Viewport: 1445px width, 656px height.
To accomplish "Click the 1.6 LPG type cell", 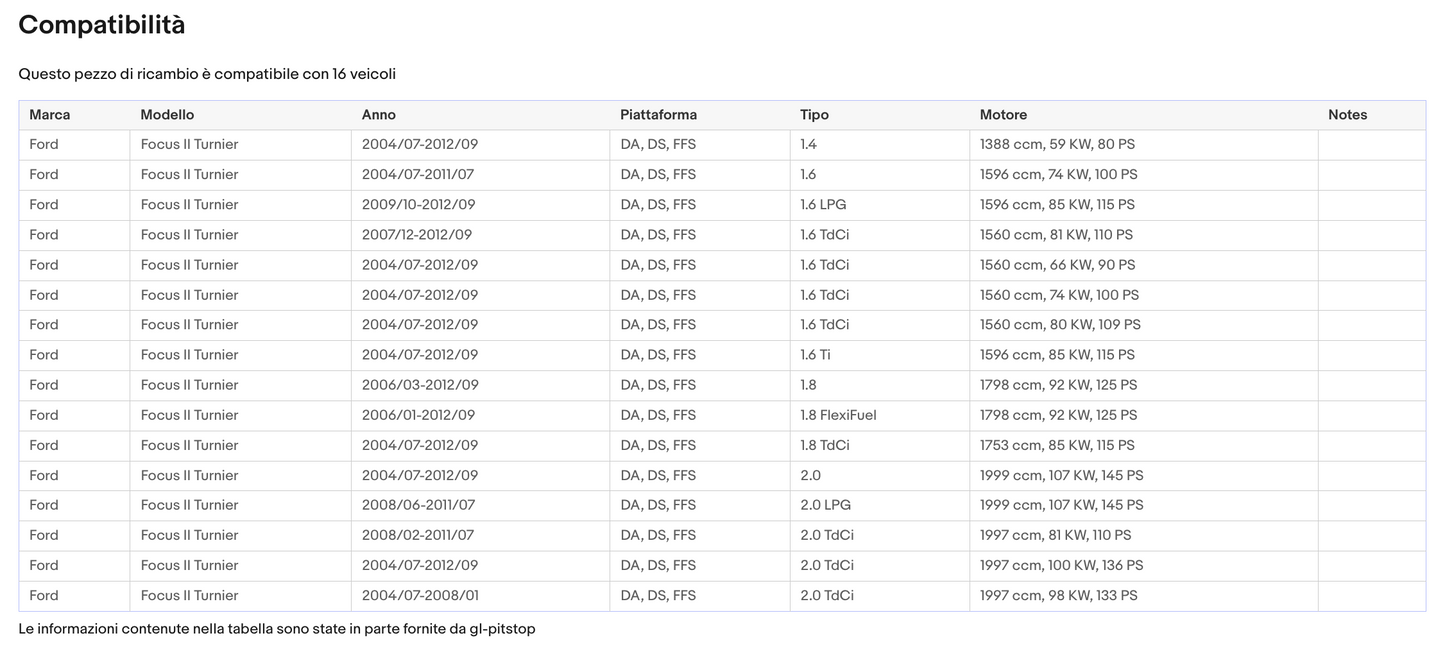I will tap(826, 205).
